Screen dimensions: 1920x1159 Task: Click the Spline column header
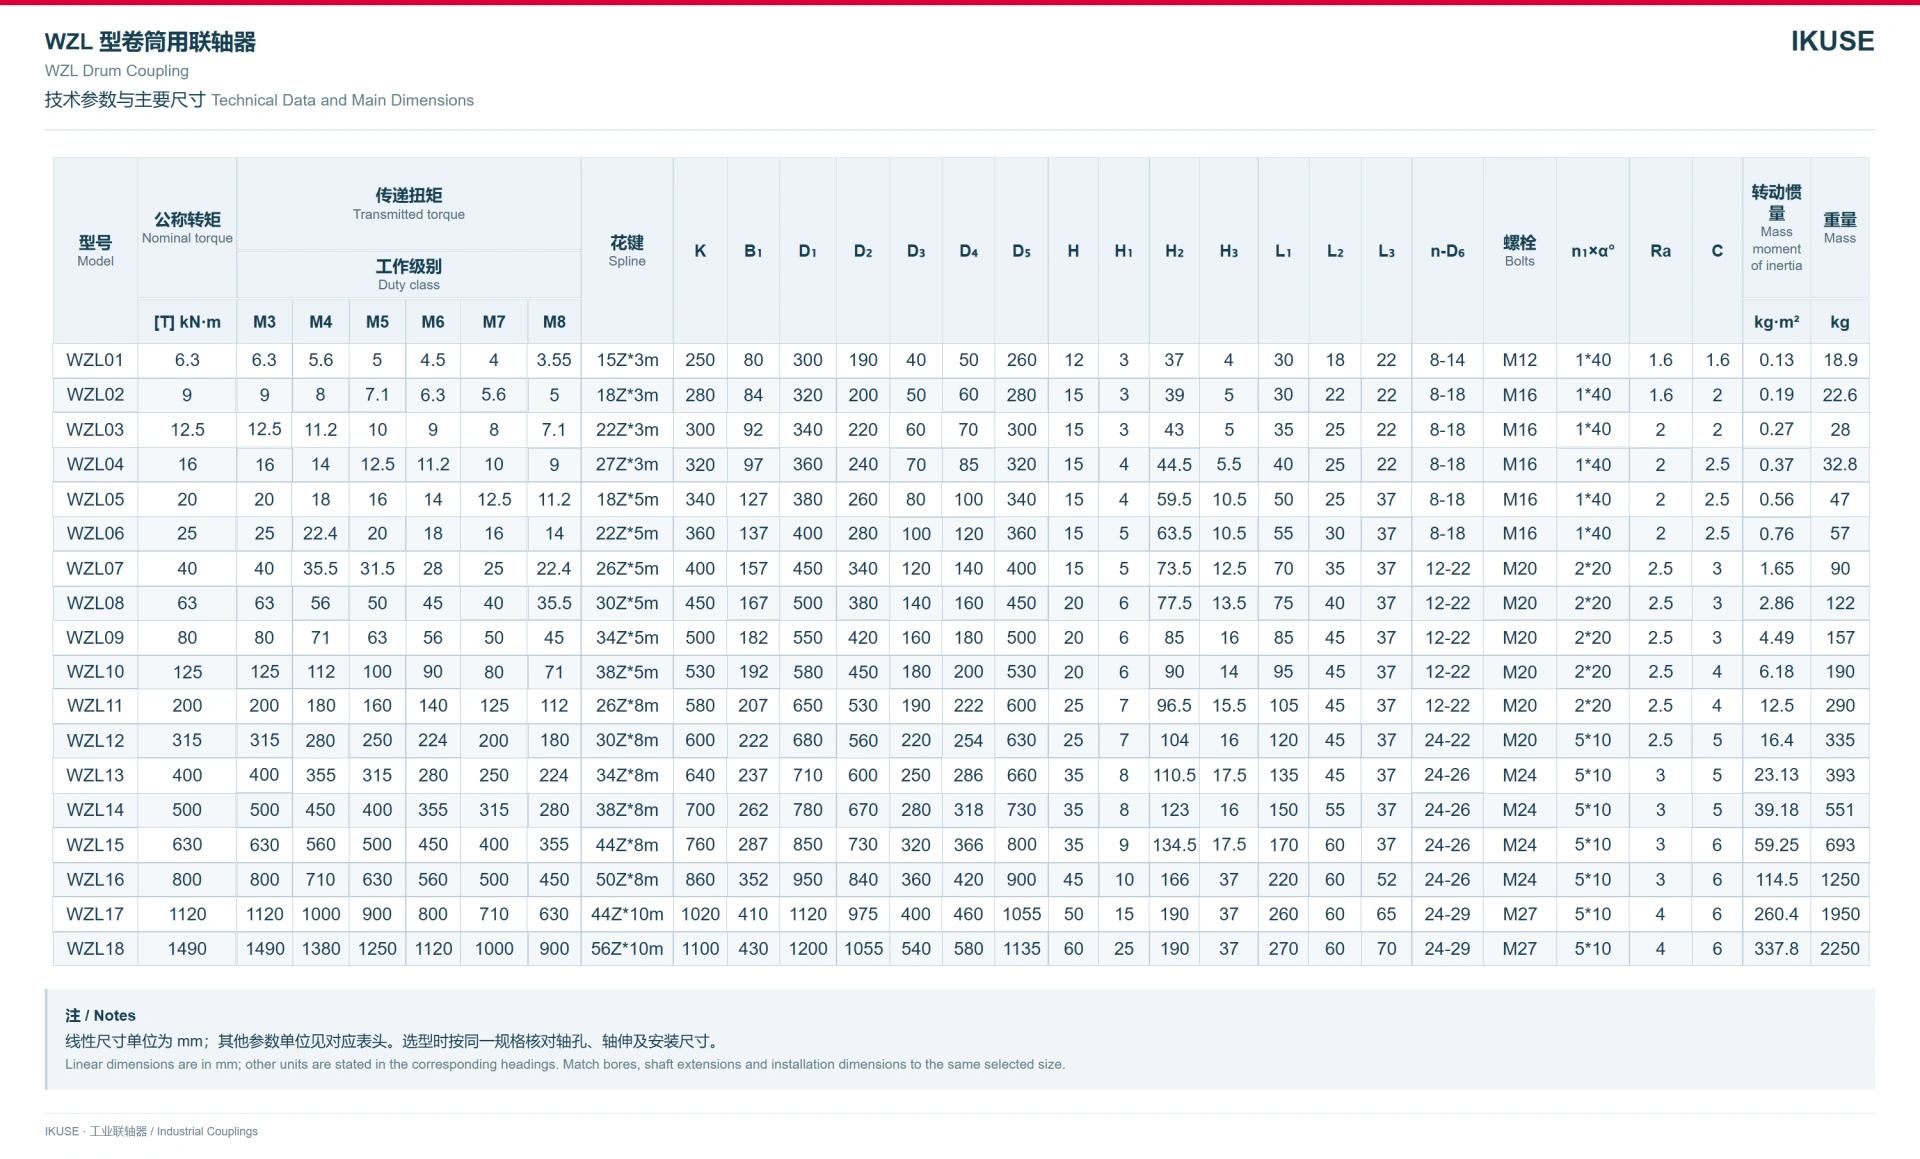[x=627, y=251]
